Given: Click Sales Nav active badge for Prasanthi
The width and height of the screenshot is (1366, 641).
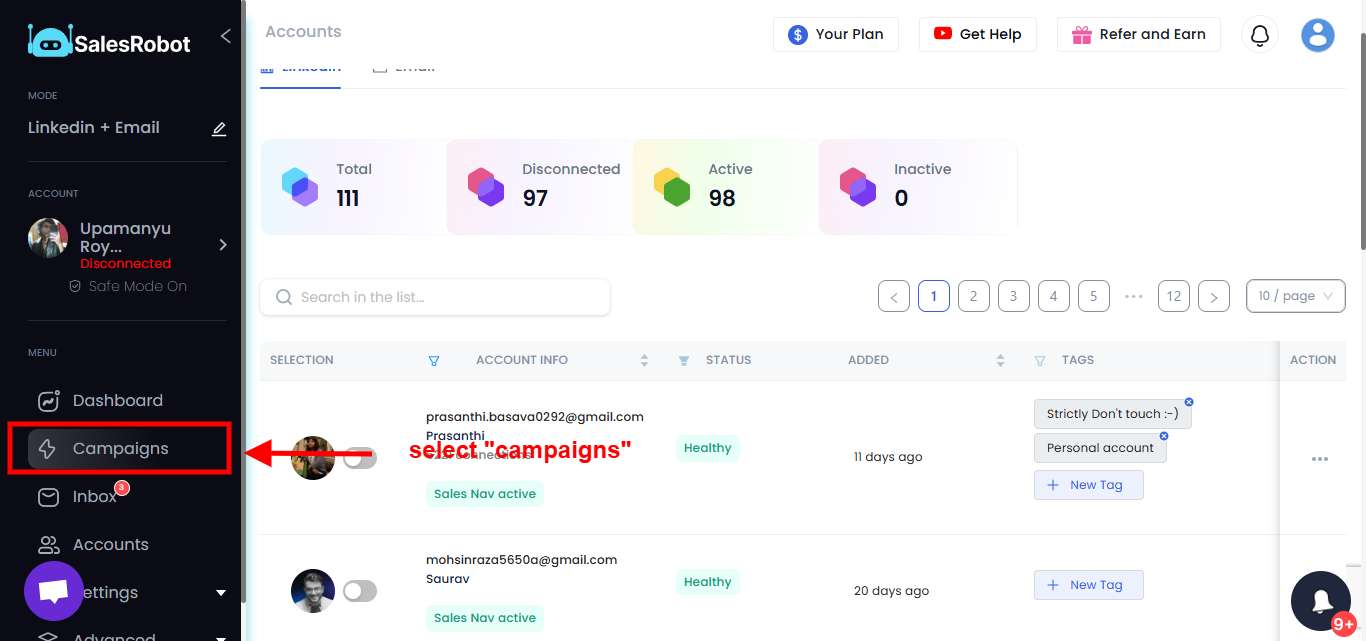Looking at the screenshot, I should click(485, 494).
